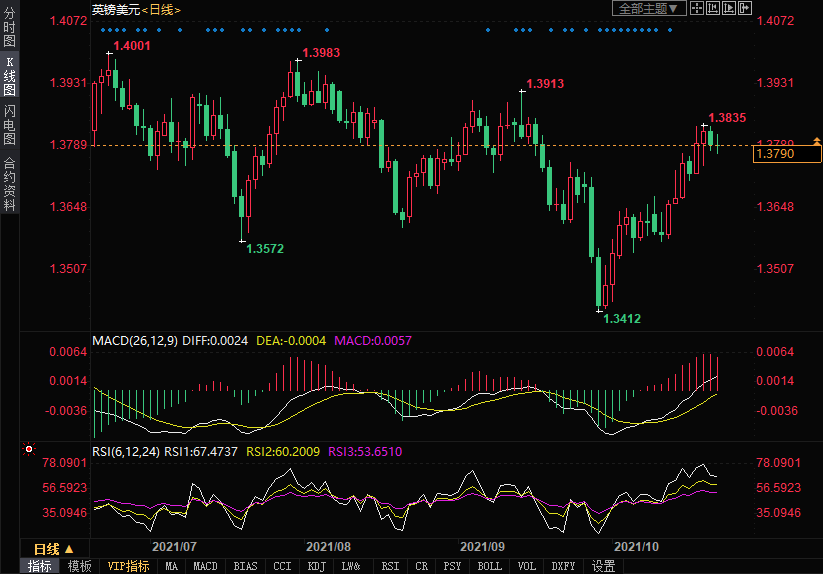Click the exit-arrow panel icon at top right
Screen dimensions: 823x574
pos(745,8)
